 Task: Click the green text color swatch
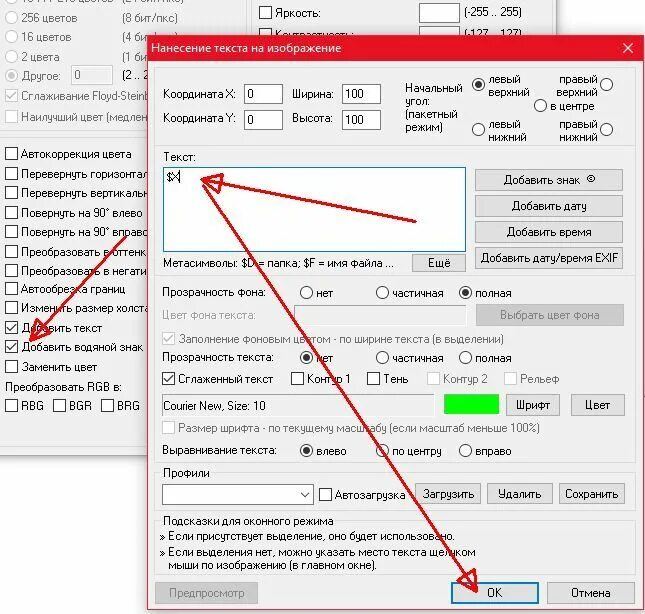(x=471, y=404)
